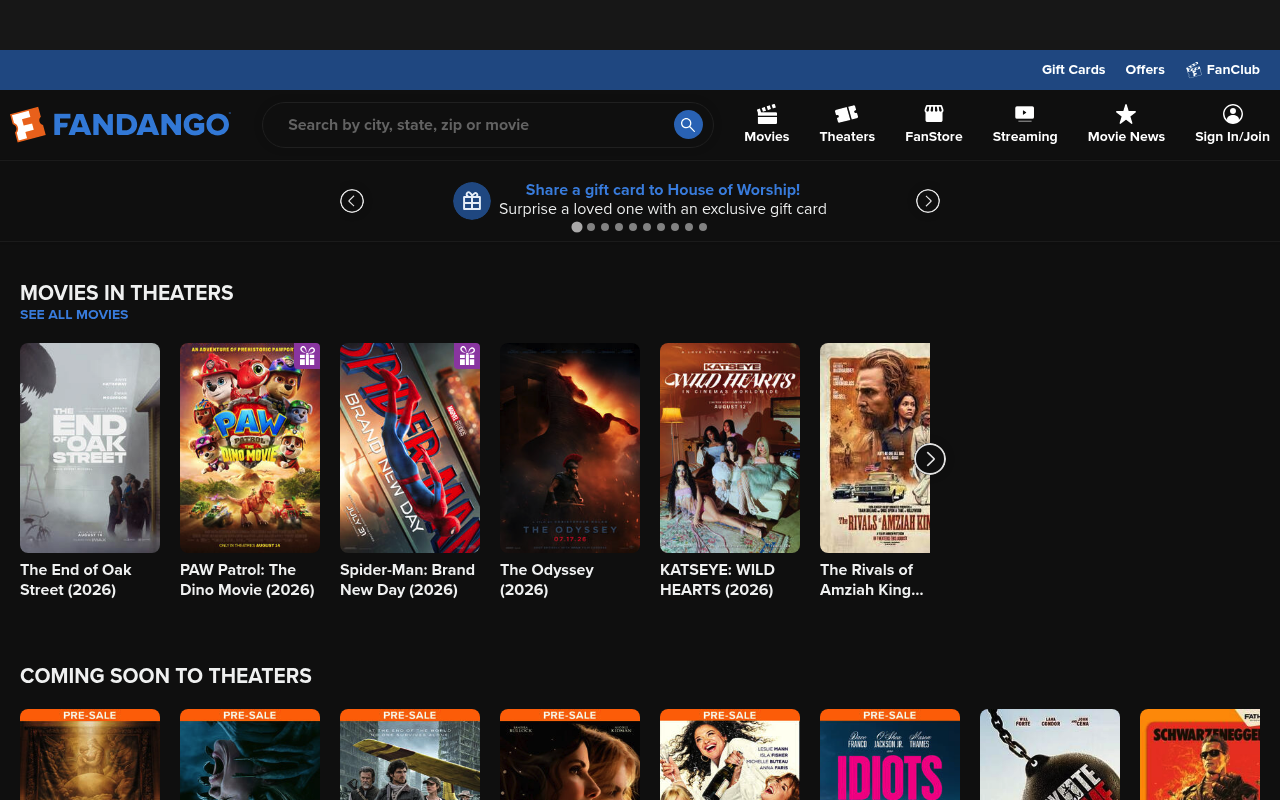This screenshot has height=800, width=1280.
Task: Click the title "Spider-Man: Brand New Day (2026)"
Action: (x=408, y=580)
